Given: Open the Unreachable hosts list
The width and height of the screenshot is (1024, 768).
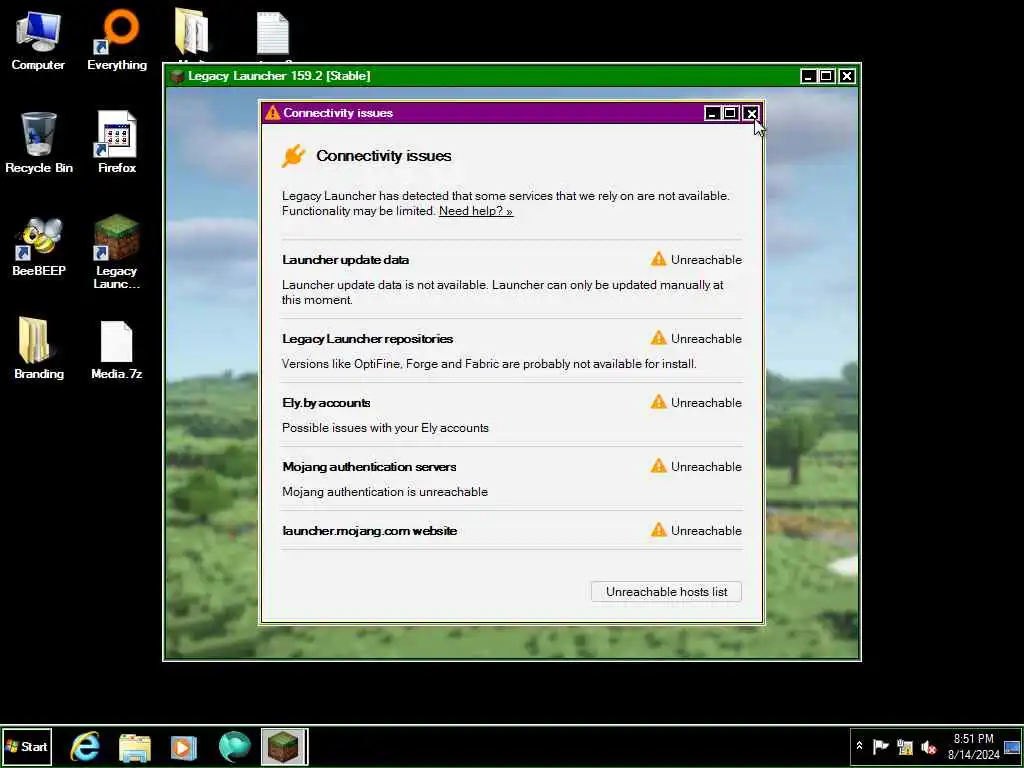Looking at the screenshot, I should coord(666,592).
